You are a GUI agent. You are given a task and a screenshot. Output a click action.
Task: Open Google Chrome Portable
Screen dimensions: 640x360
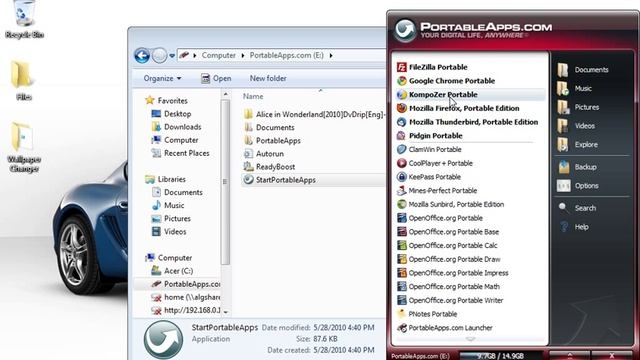(x=446, y=81)
